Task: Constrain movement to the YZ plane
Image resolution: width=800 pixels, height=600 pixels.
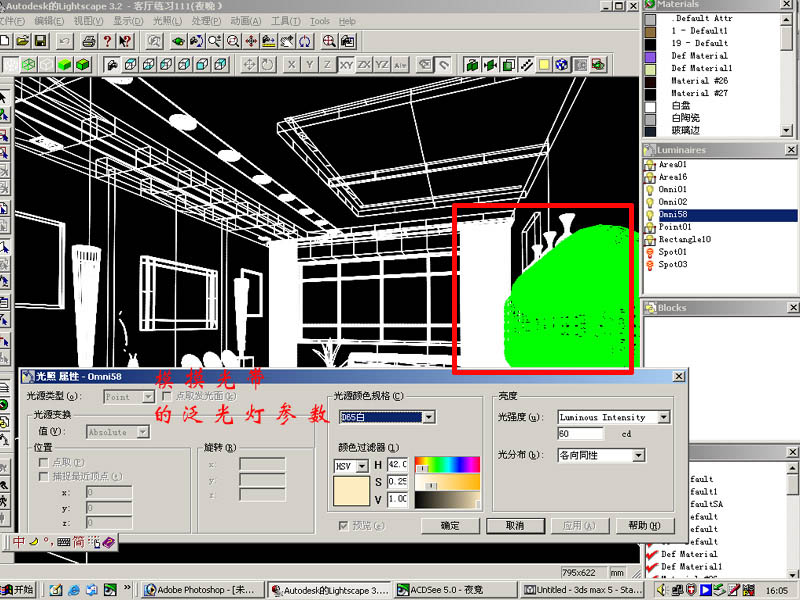Action: coord(382,65)
